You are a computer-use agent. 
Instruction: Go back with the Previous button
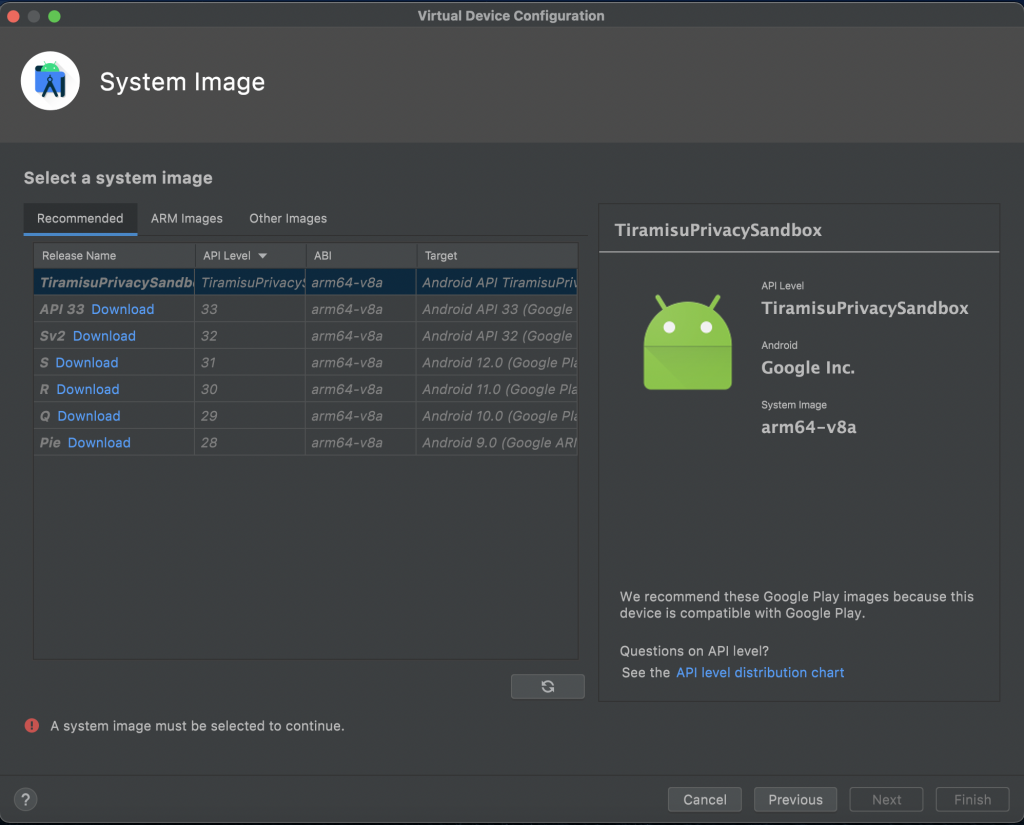(x=795, y=799)
